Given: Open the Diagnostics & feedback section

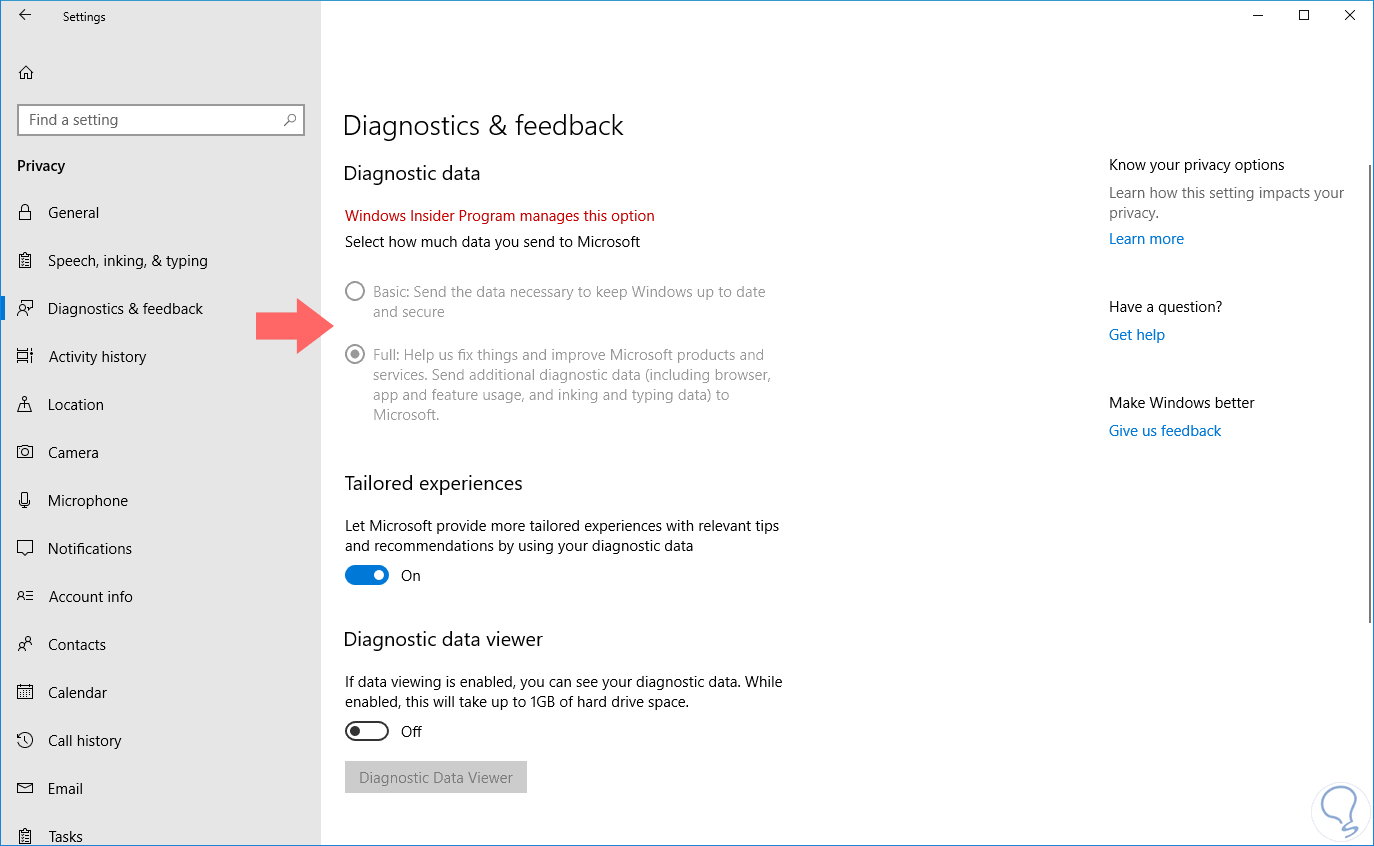Looking at the screenshot, I should (160, 308).
